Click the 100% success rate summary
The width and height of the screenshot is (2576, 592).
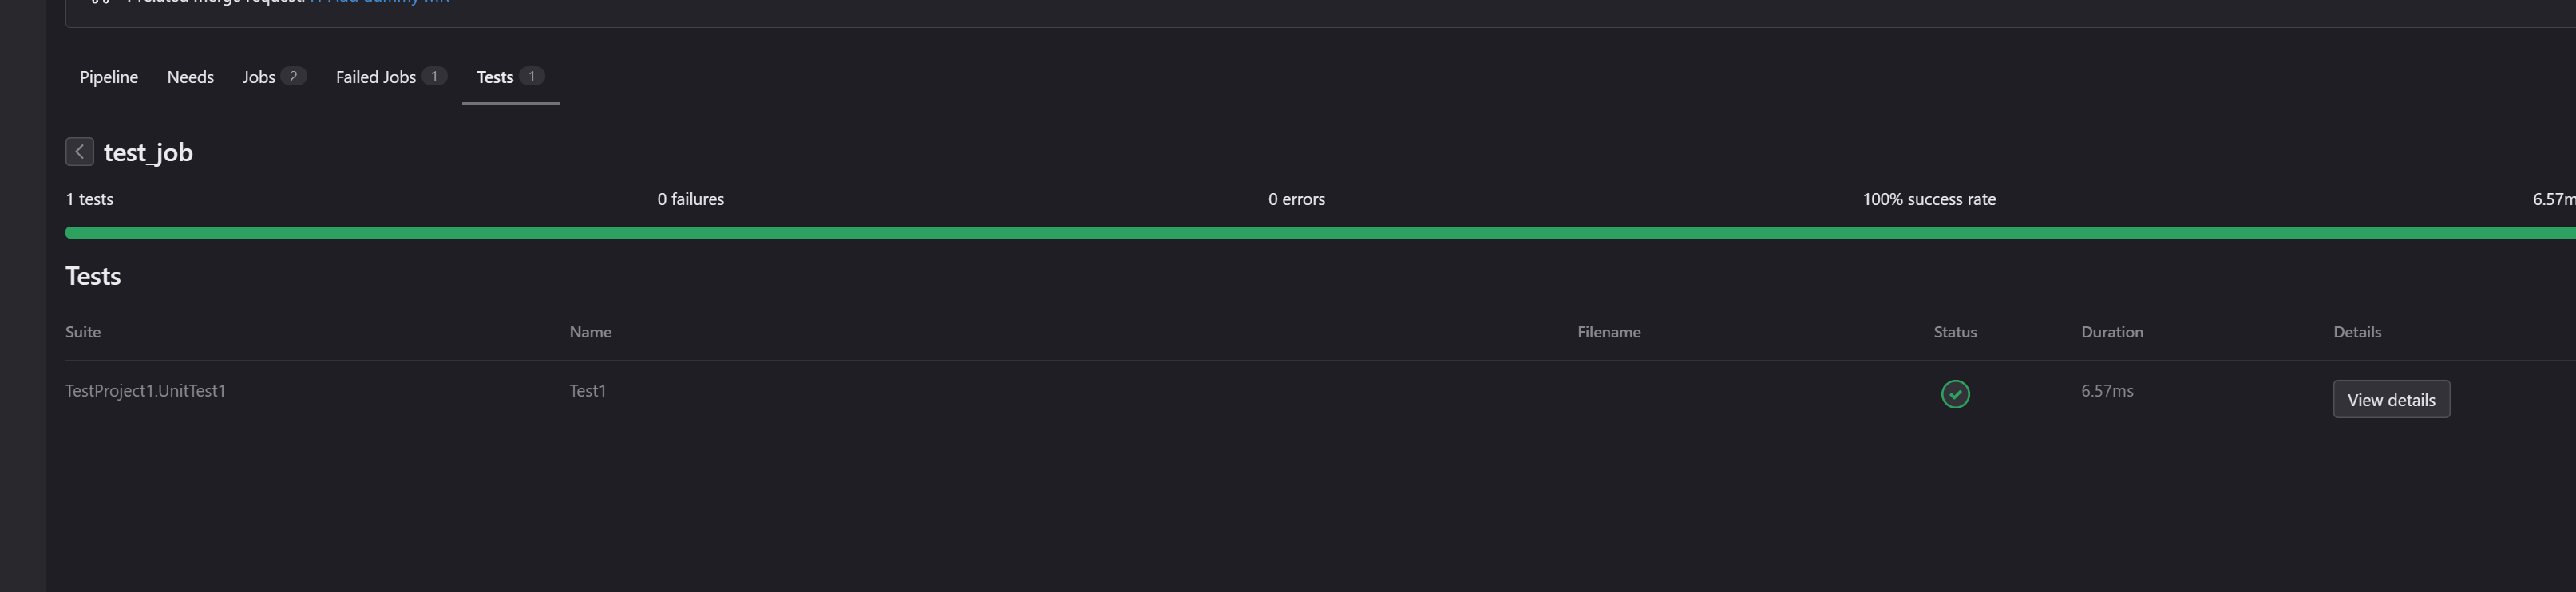point(1929,199)
